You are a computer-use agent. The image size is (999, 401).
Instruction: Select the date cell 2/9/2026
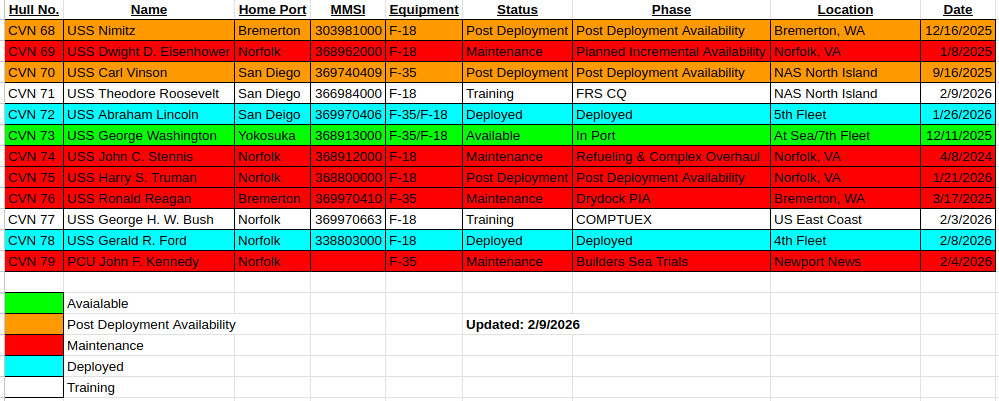click(x=958, y=94)
